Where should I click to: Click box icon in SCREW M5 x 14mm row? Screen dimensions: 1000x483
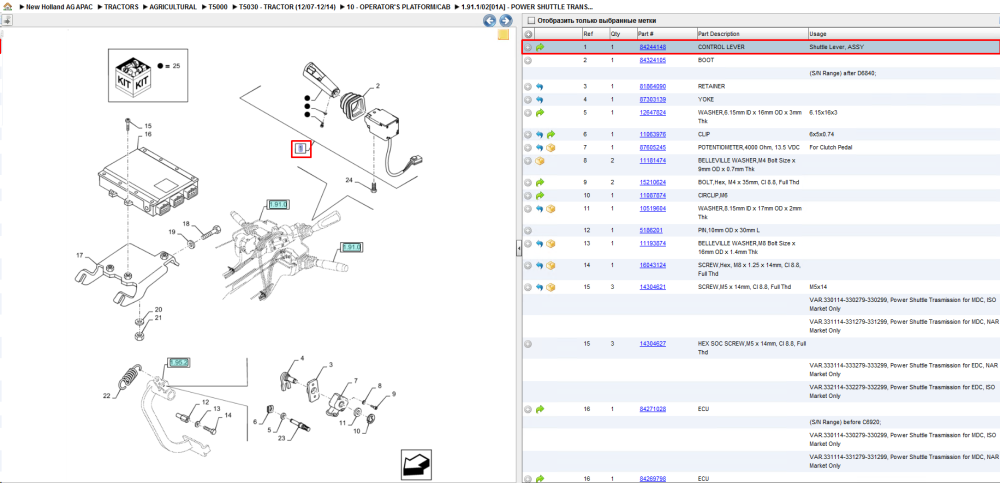(x=551, y=287)
